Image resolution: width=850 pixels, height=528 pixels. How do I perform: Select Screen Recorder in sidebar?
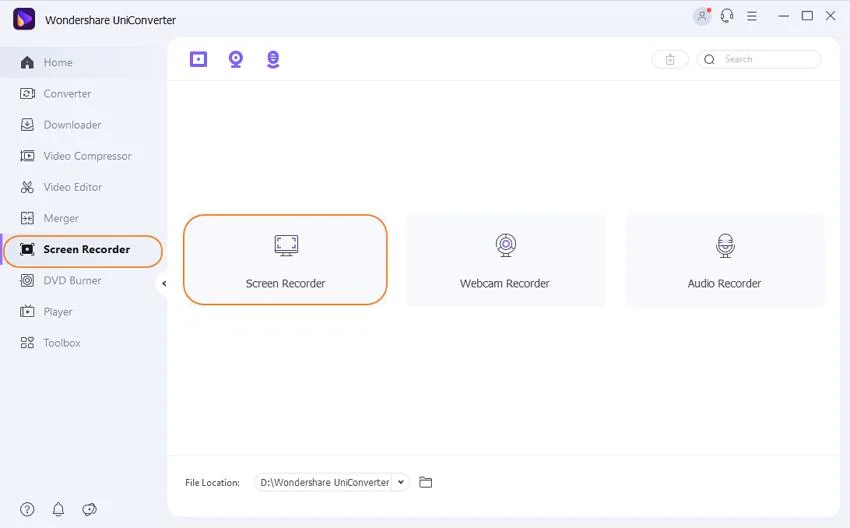click(82, 250)
